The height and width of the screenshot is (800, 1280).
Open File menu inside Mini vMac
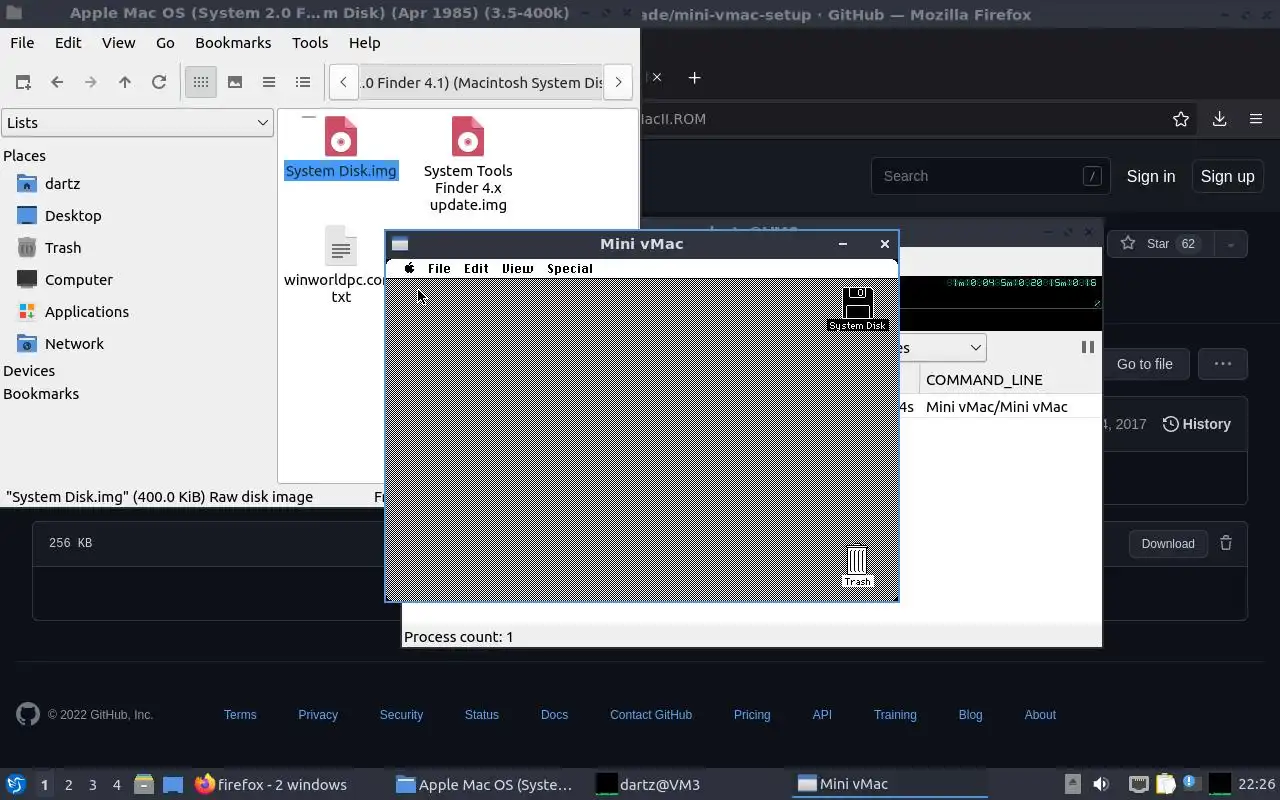(x=439, y=268)
